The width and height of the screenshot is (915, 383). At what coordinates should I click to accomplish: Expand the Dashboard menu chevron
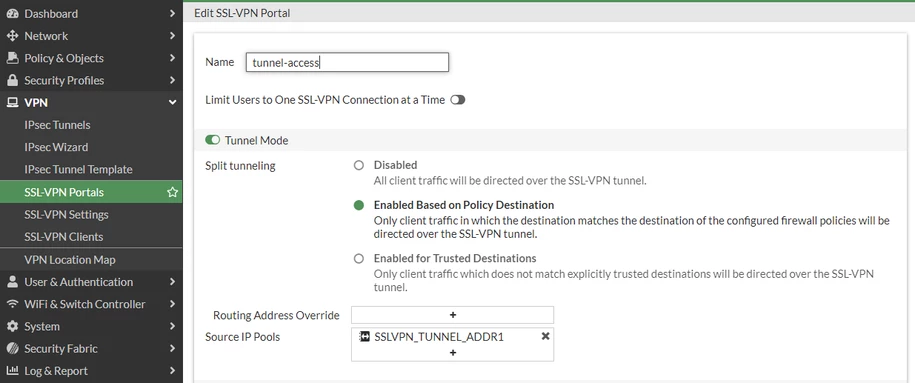tap(172, 13)
